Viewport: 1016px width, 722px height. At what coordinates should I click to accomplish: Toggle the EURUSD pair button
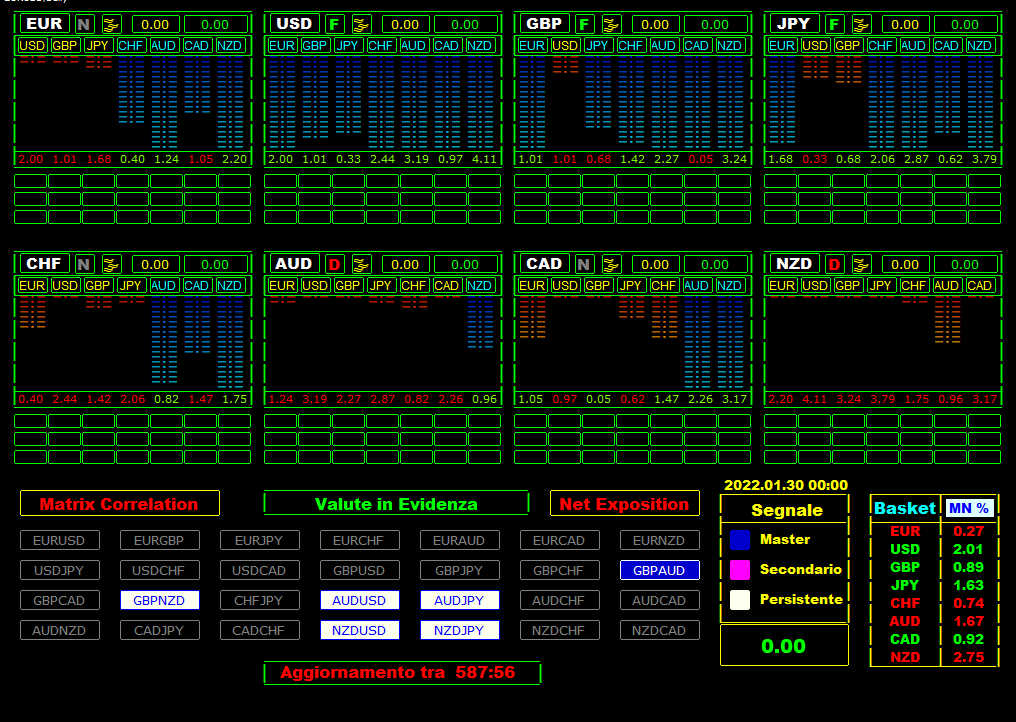point(60,541)
